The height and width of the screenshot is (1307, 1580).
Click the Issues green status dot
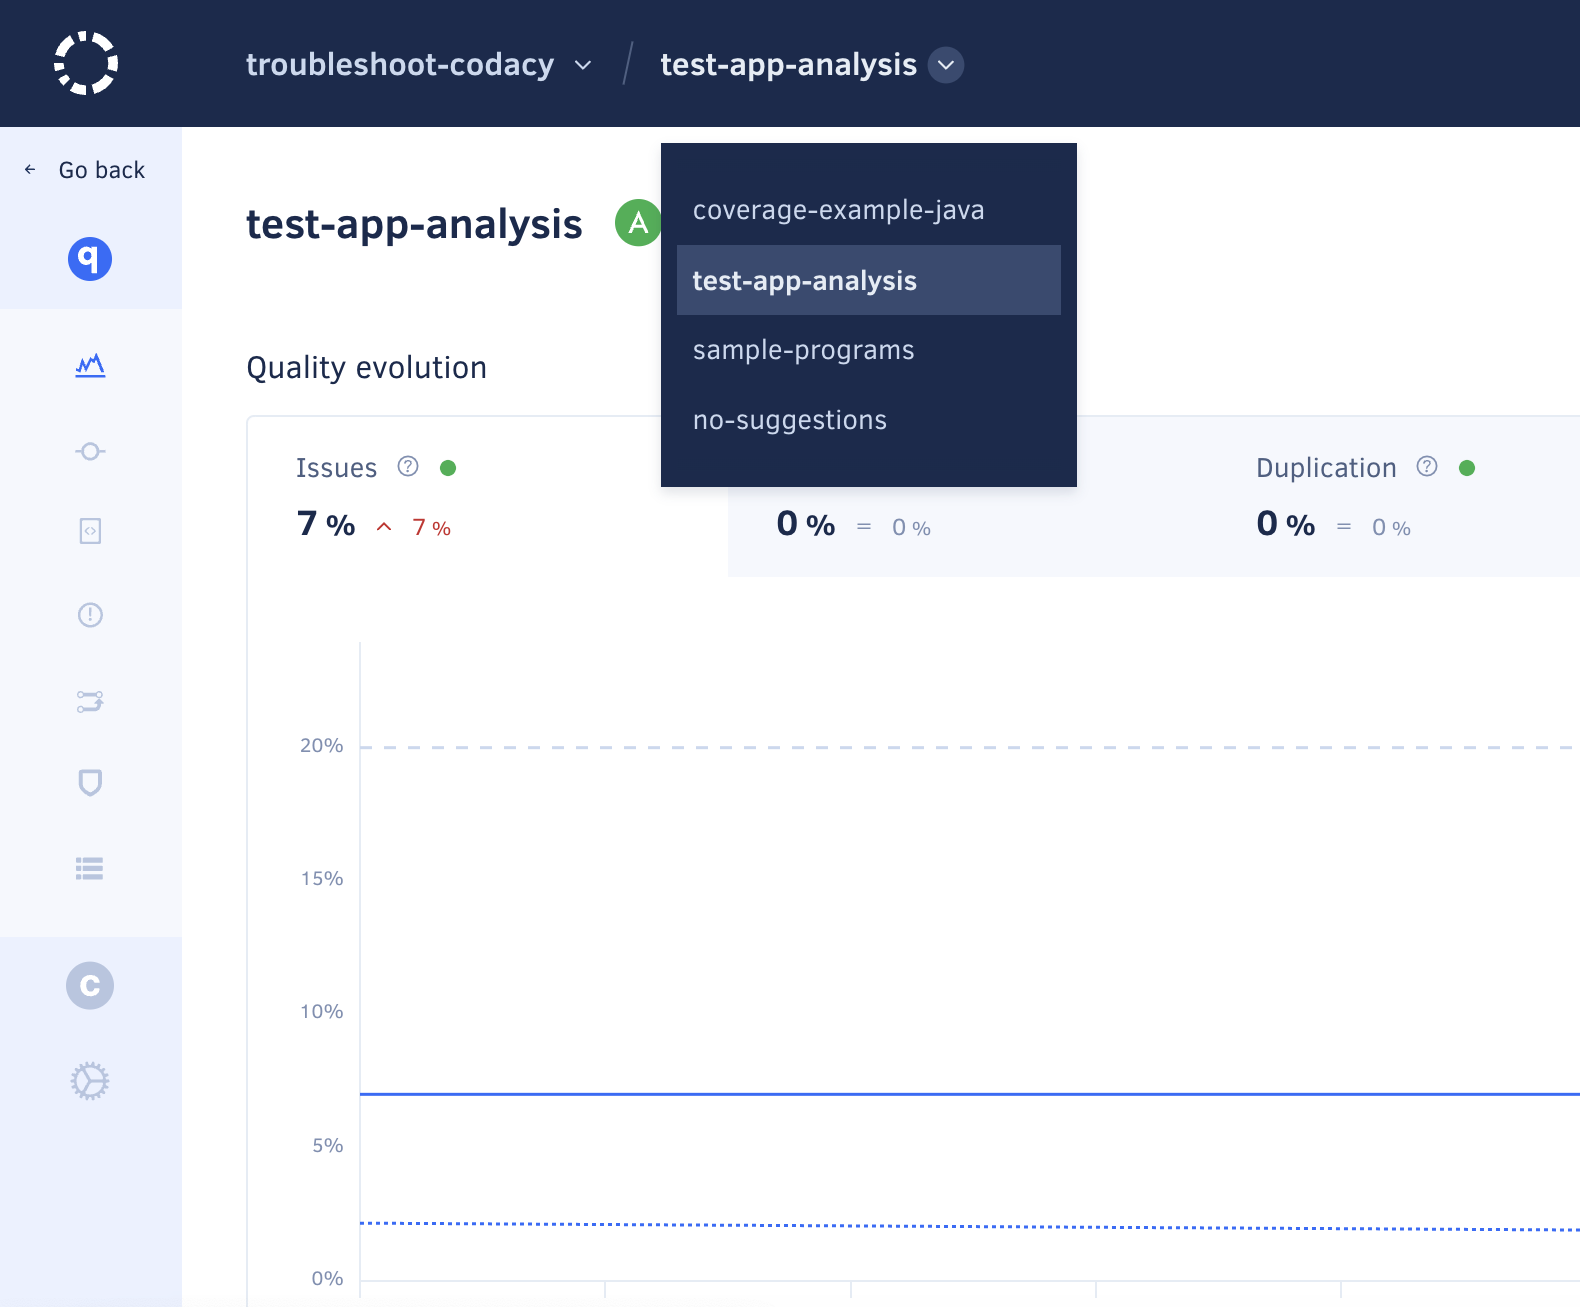click(x=448, y=468)
